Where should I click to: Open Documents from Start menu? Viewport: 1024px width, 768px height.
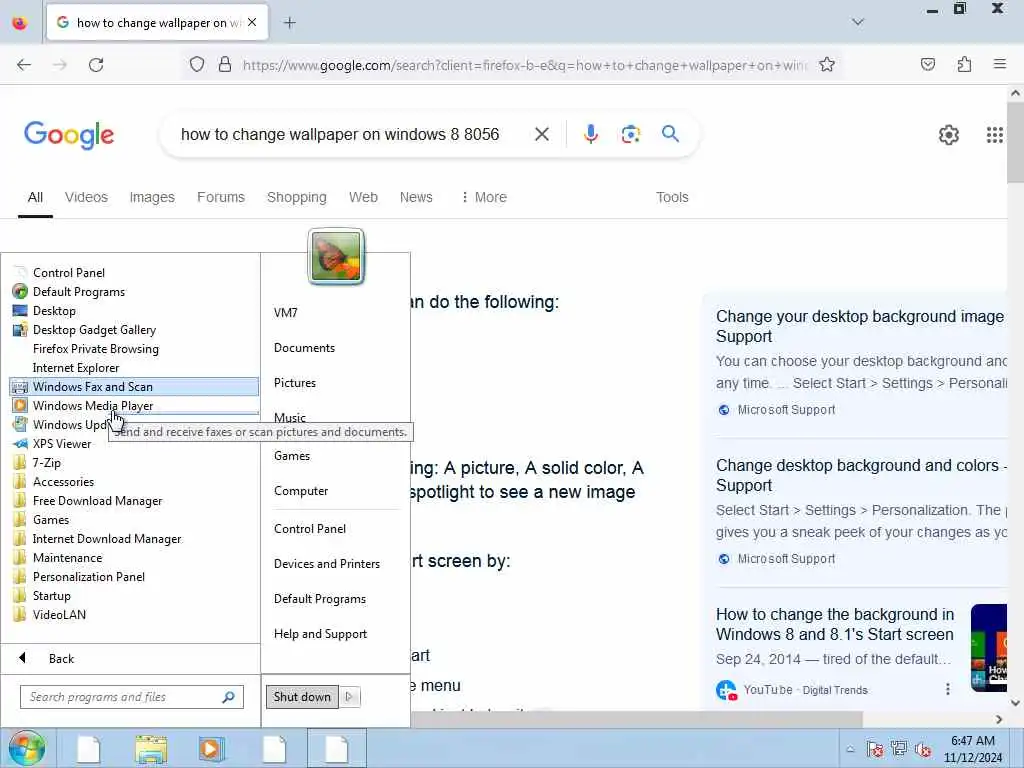304,347
